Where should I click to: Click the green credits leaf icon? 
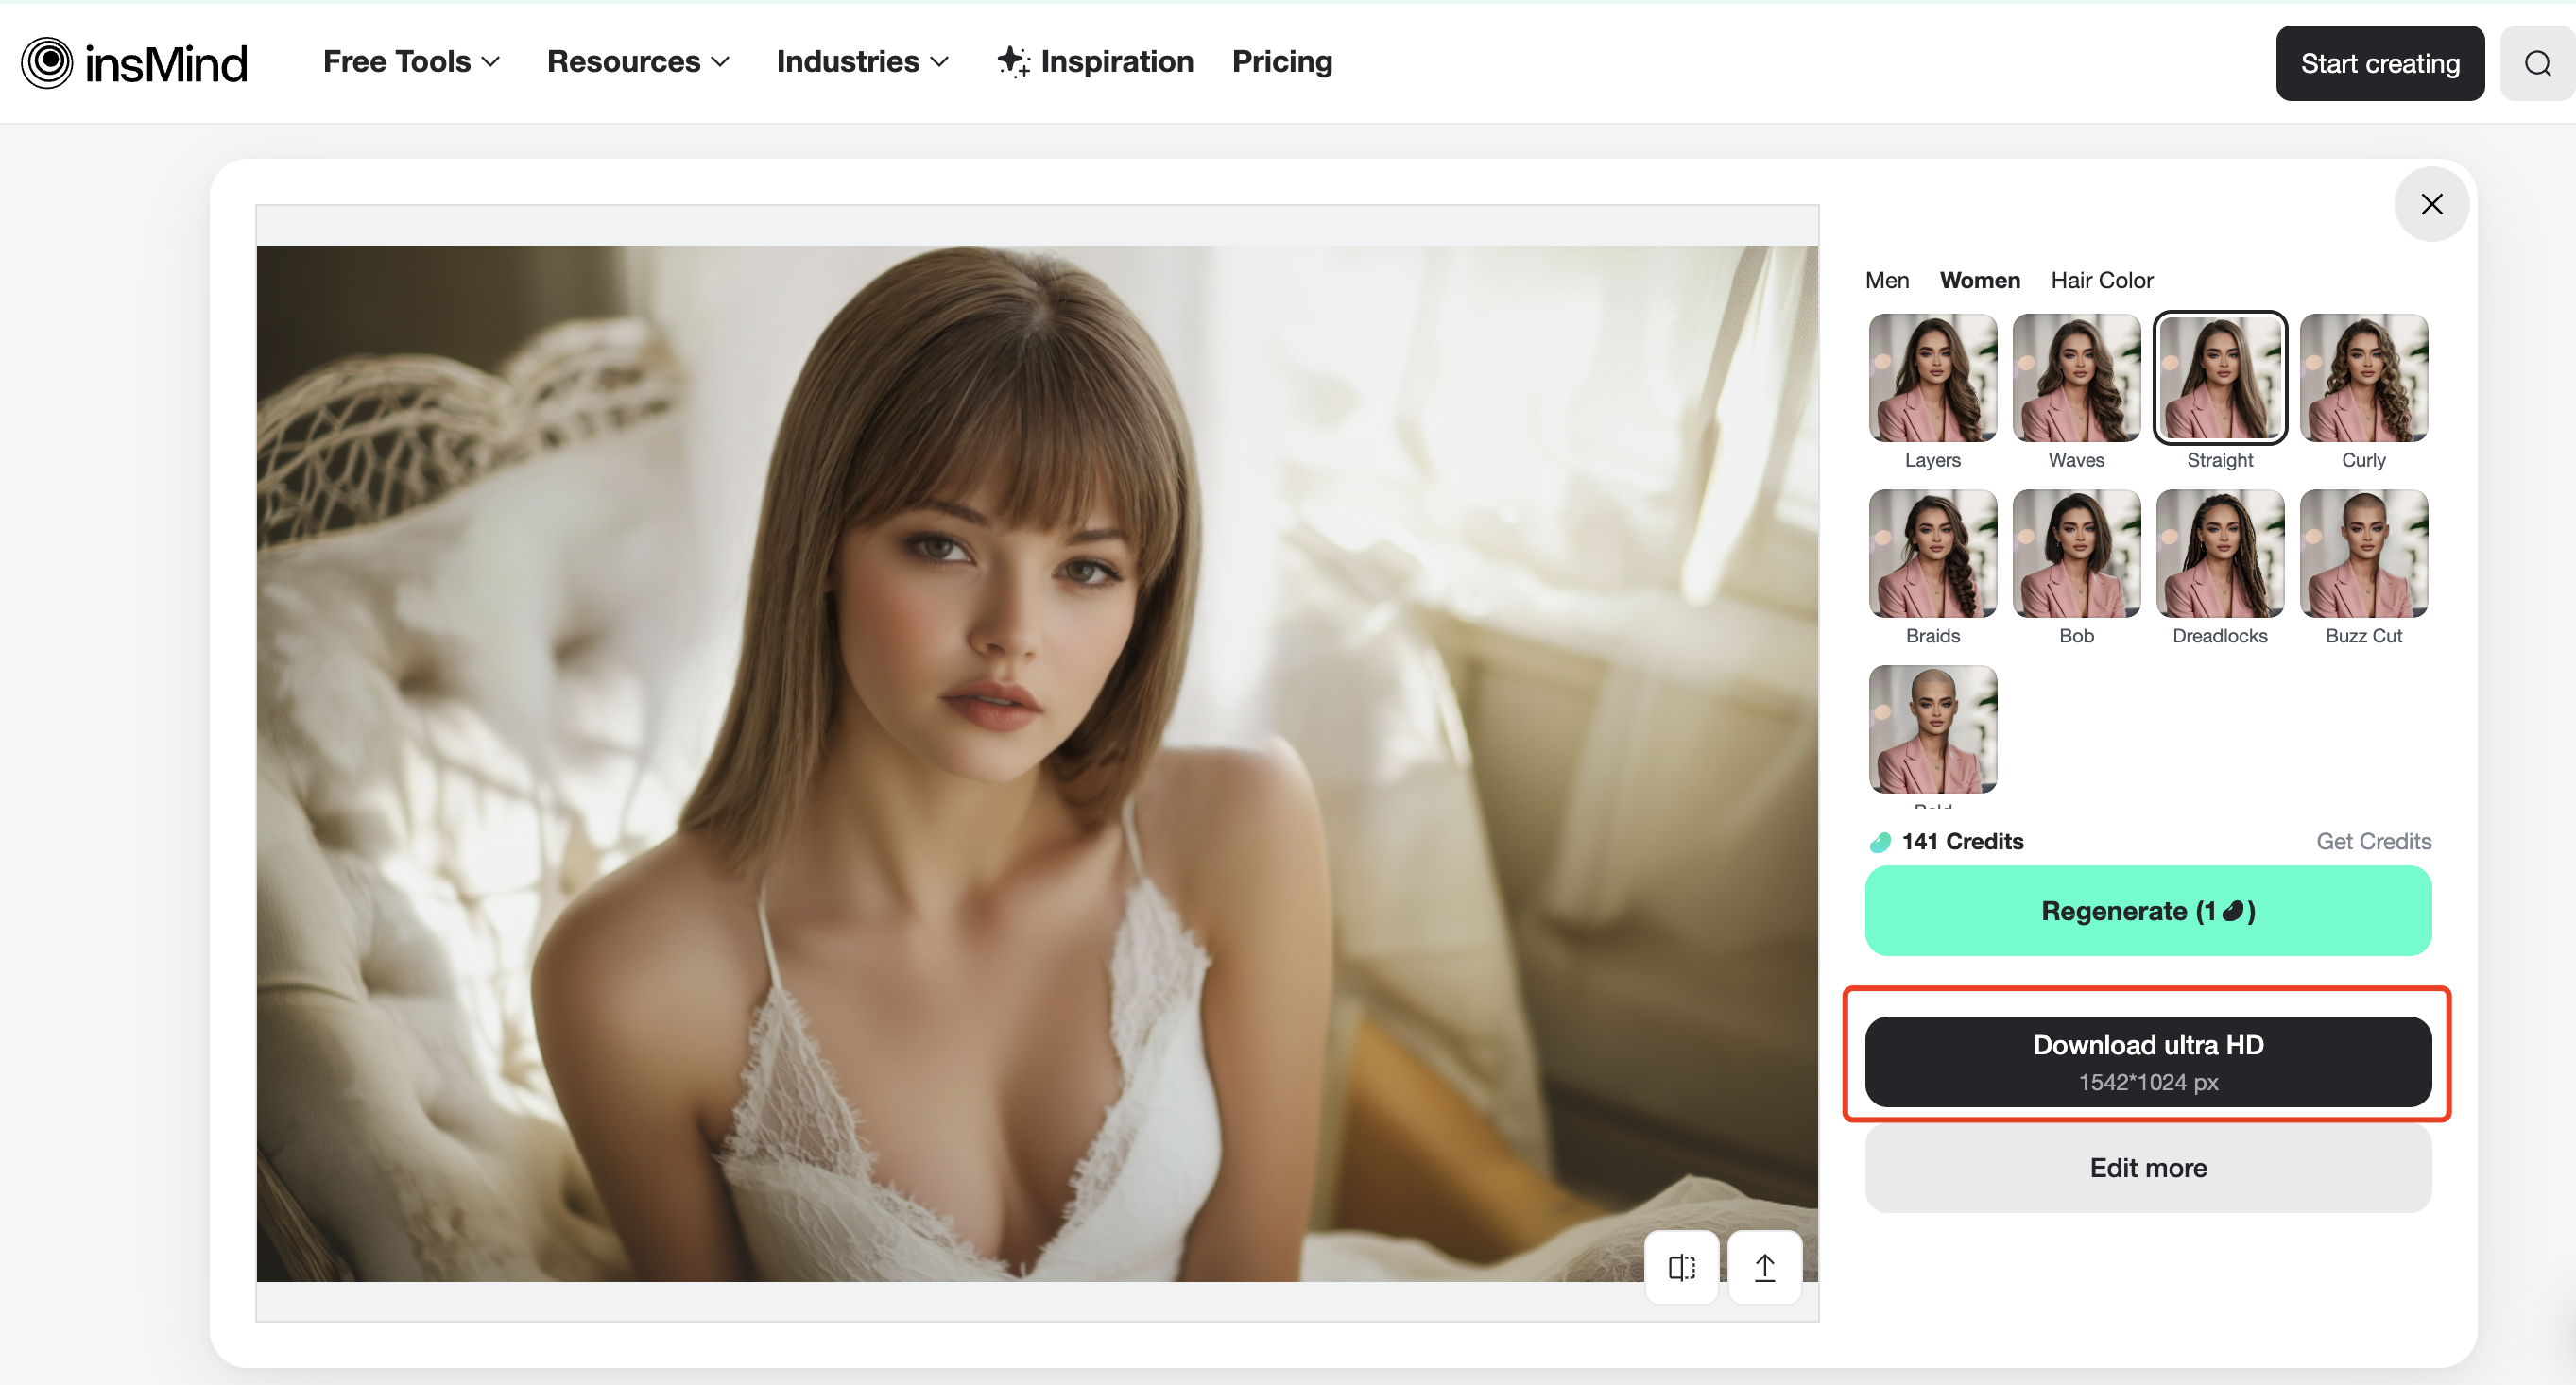pyautogui.click(x=1880, y=842)
